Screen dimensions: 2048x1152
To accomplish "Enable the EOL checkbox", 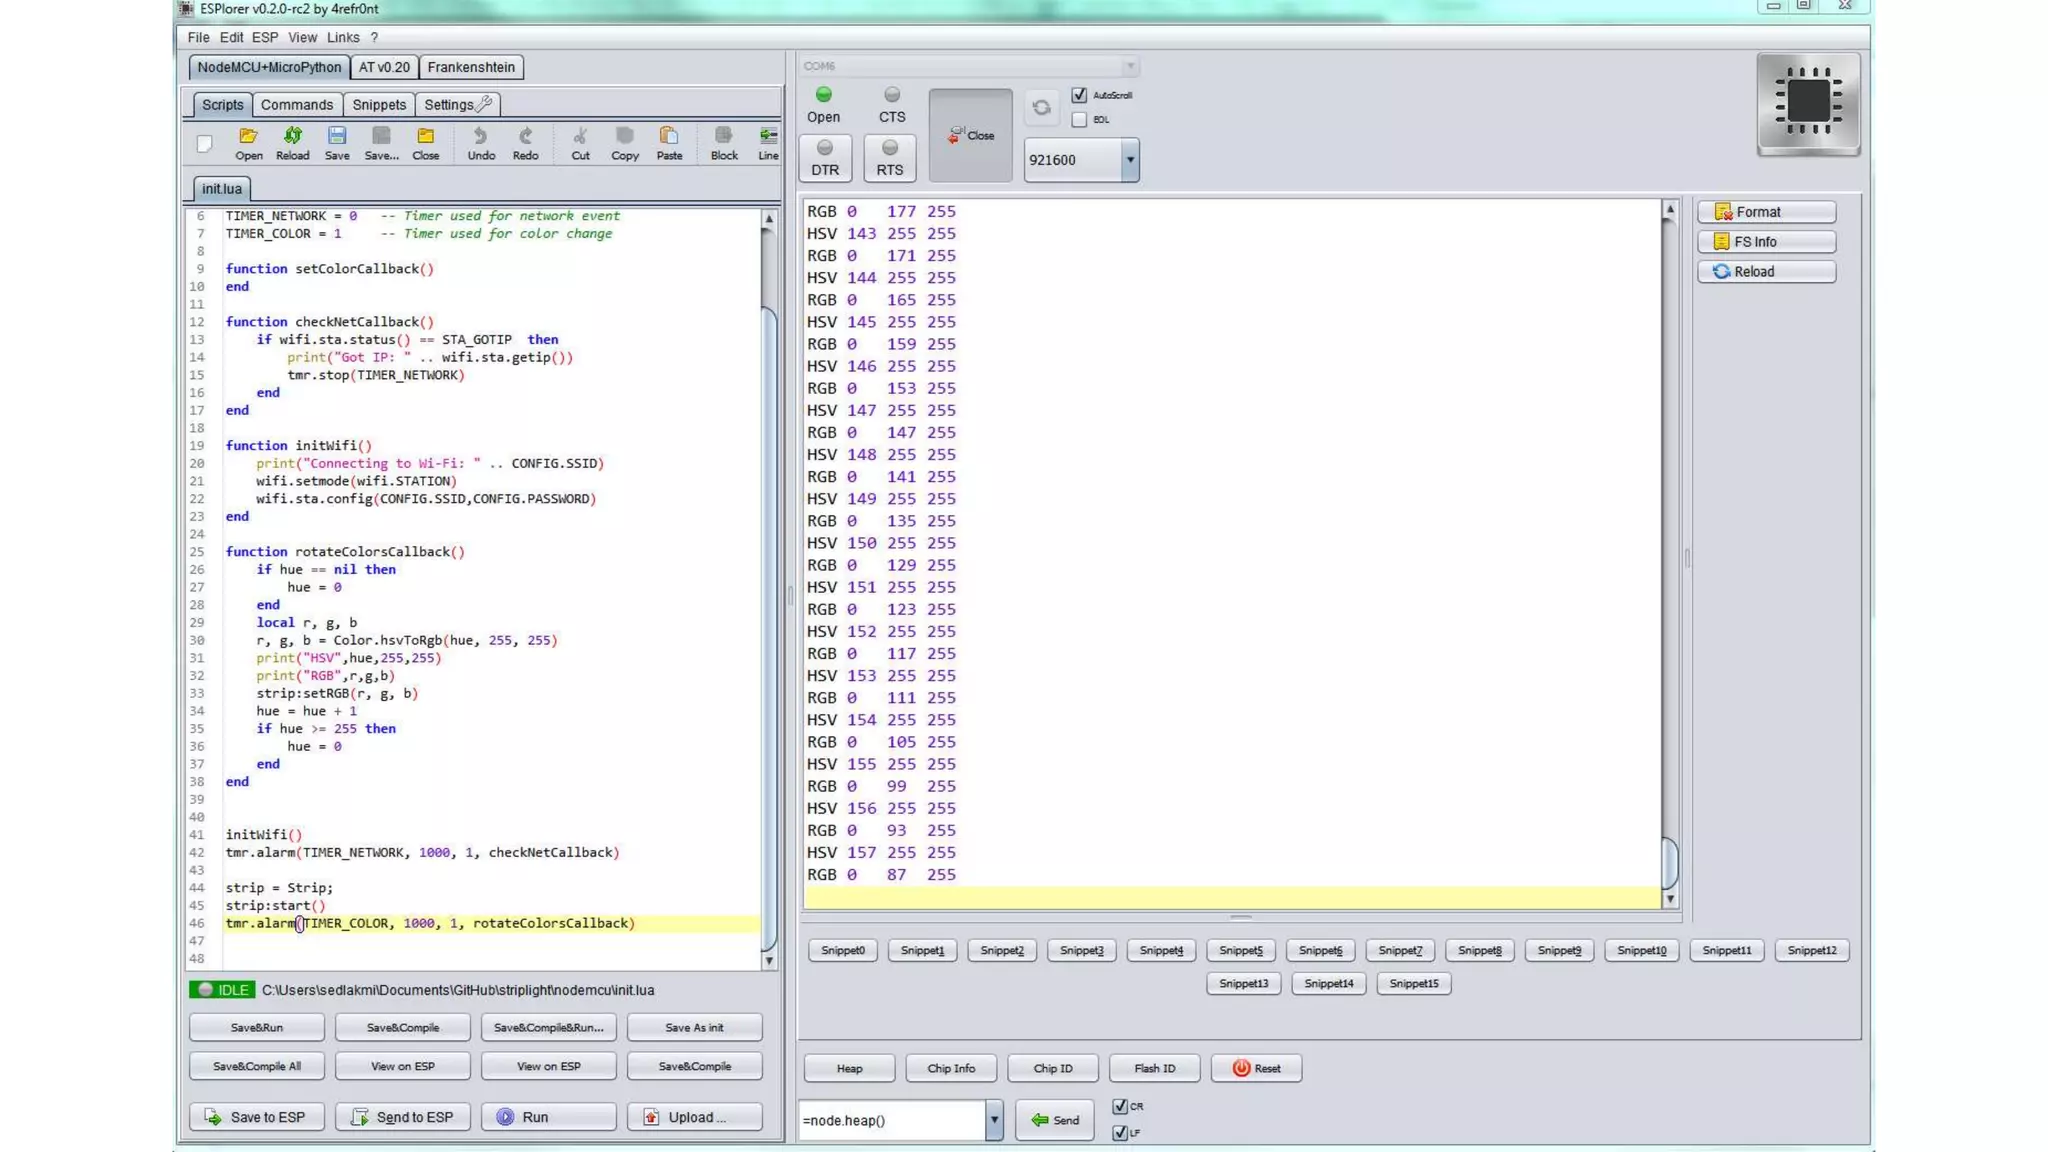I will 1079,119.
